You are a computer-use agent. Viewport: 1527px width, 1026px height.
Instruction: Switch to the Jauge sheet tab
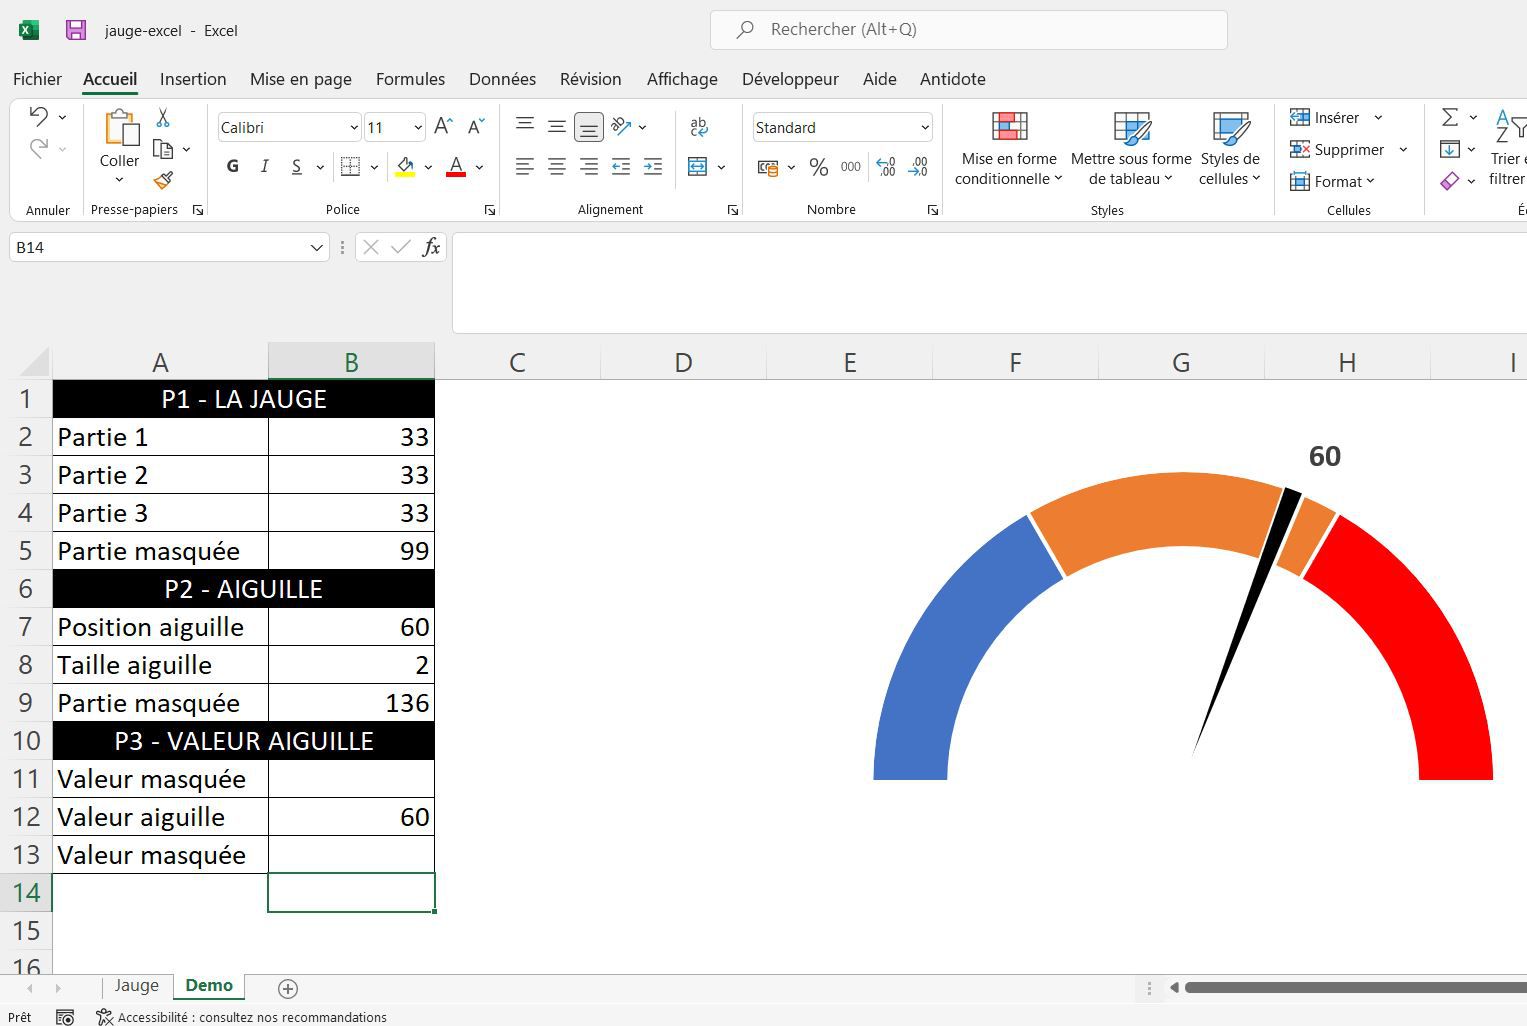pyautogui.click(x=136, y=985)
